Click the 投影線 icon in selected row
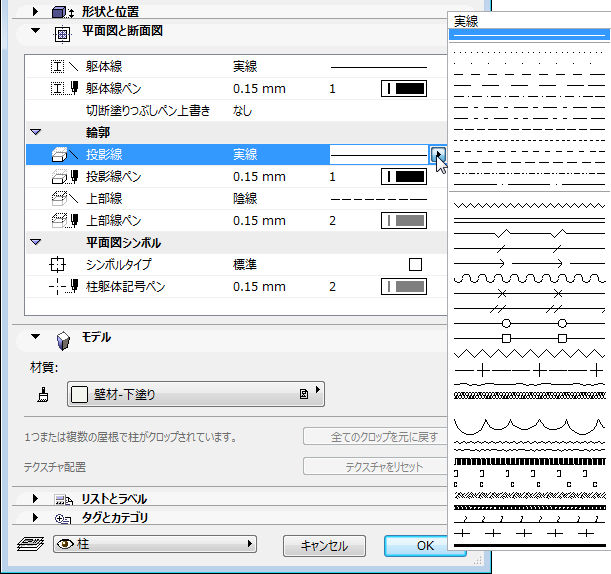The width and height of the screenshot is (611, 574). click(x=64, y=155)
